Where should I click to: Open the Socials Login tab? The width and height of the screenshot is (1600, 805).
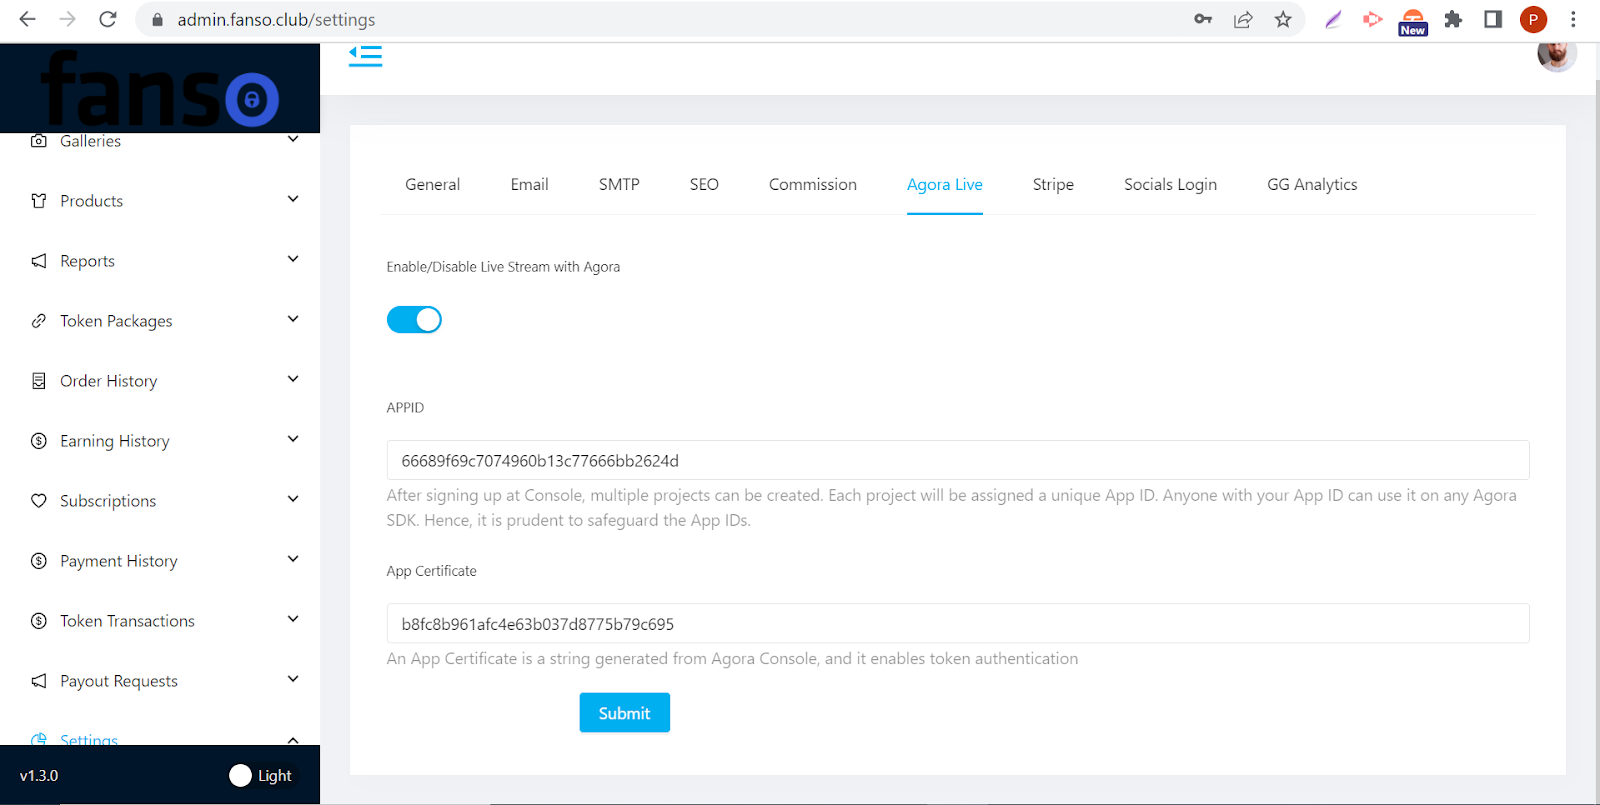(x=1170, y=184)
